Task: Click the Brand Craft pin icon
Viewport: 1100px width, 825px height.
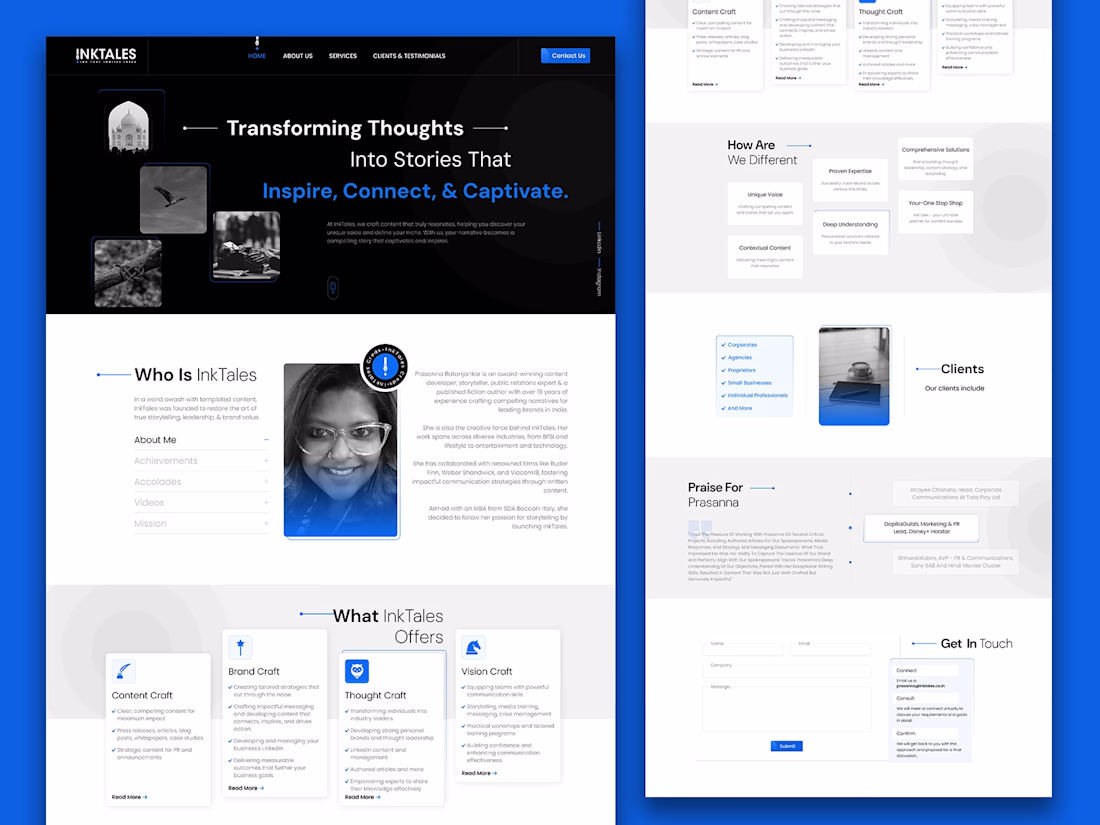Action: point(240,647)
